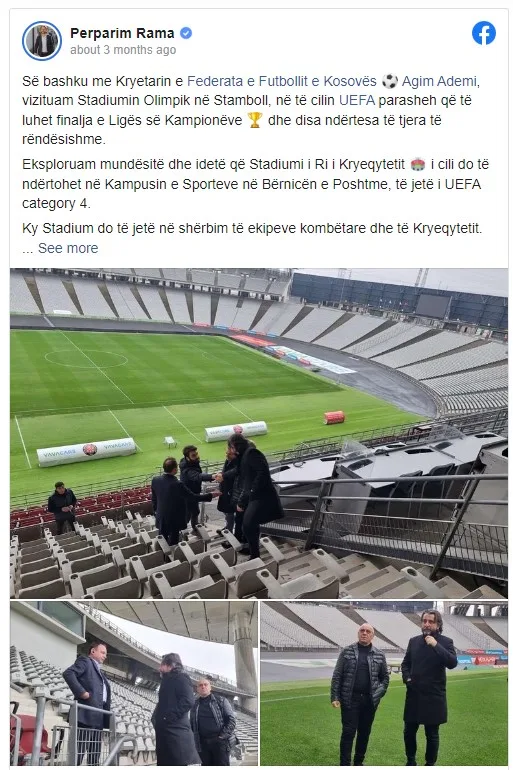Open the "about 3 months ago" timestamp
The height and width of the screenshot is (770, 513).
point(123,50)
